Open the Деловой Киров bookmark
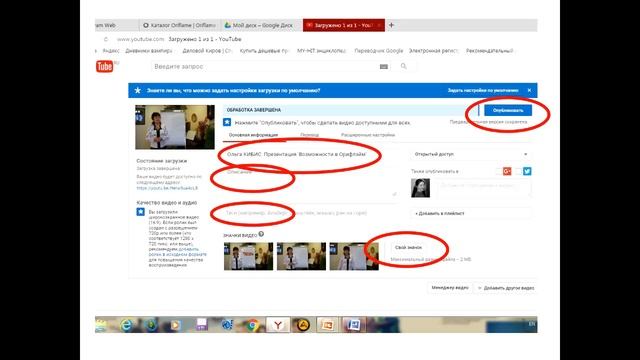This screenshot has height=360, width=640. 207,51
